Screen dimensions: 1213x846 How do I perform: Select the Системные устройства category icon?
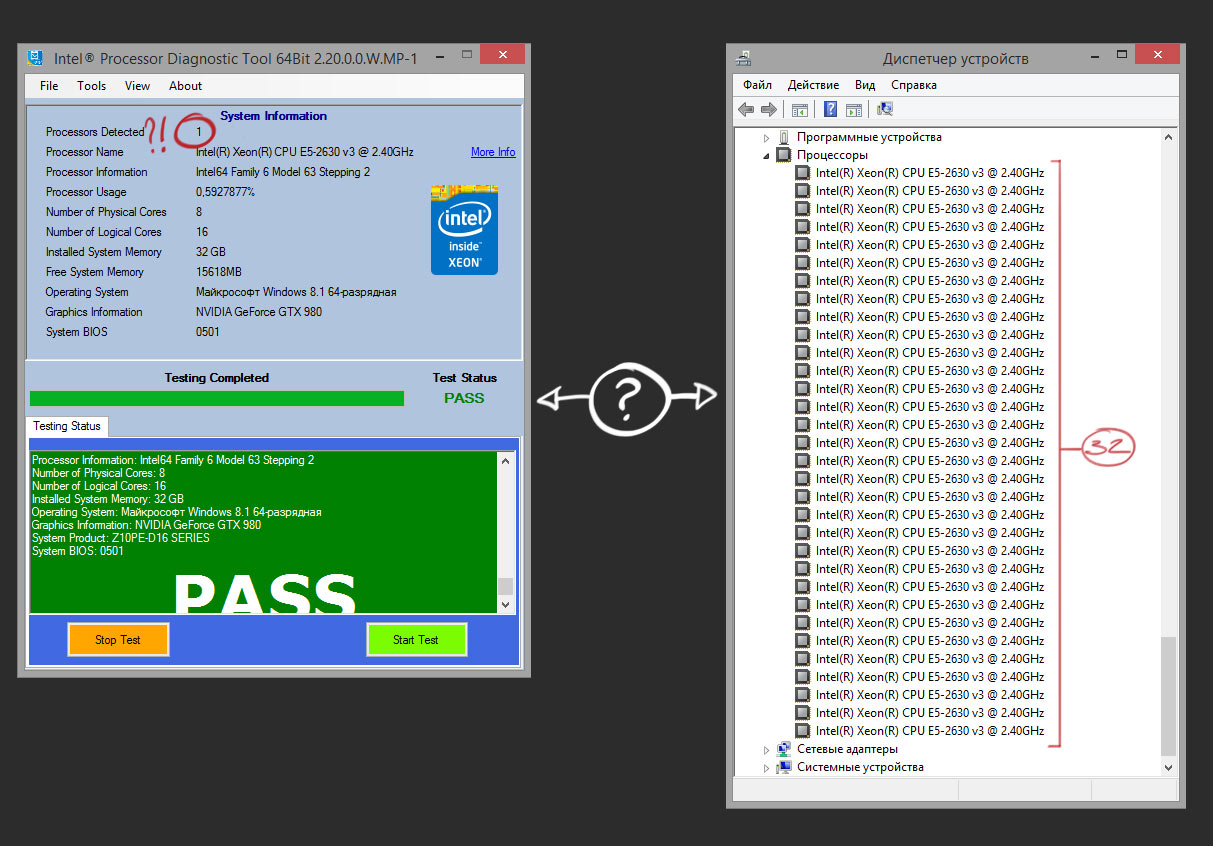(784, 767)
